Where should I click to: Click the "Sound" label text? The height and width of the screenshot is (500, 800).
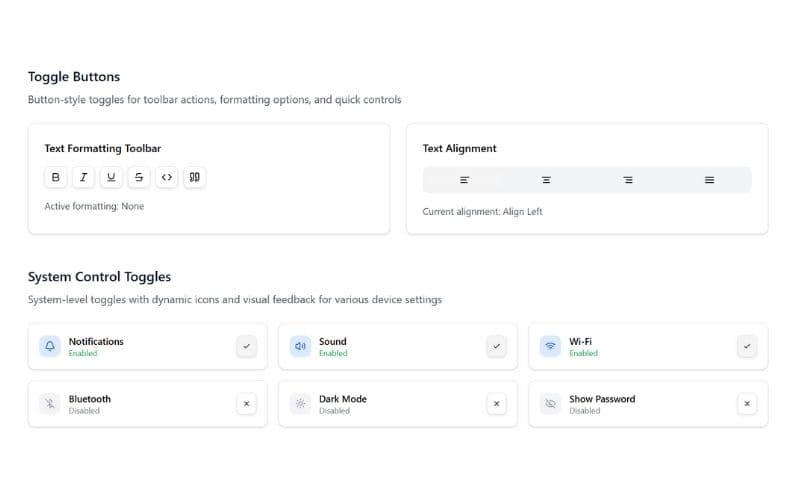(x=333, y=341)
